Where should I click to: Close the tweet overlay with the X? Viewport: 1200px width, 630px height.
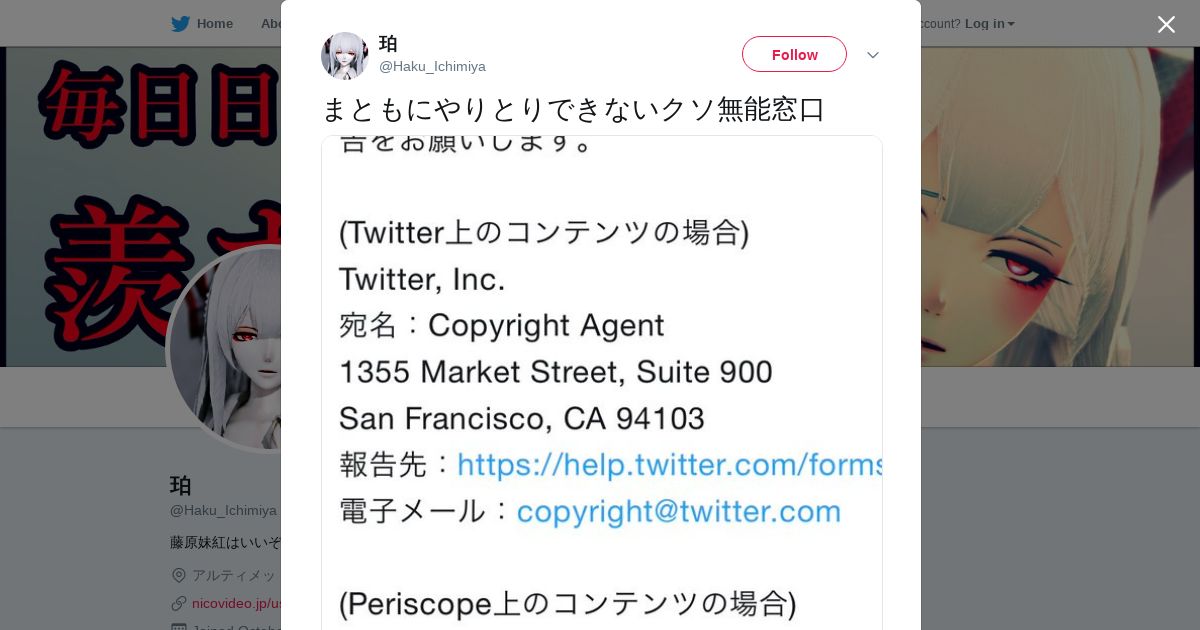coord(1166,24)
